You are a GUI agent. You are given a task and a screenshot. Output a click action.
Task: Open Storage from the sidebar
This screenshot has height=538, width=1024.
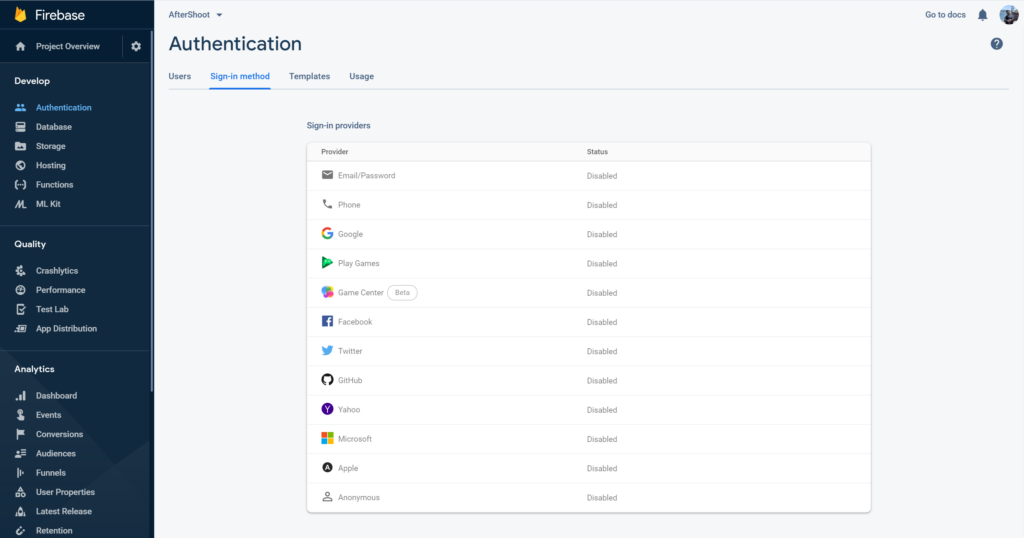point(50,146)
